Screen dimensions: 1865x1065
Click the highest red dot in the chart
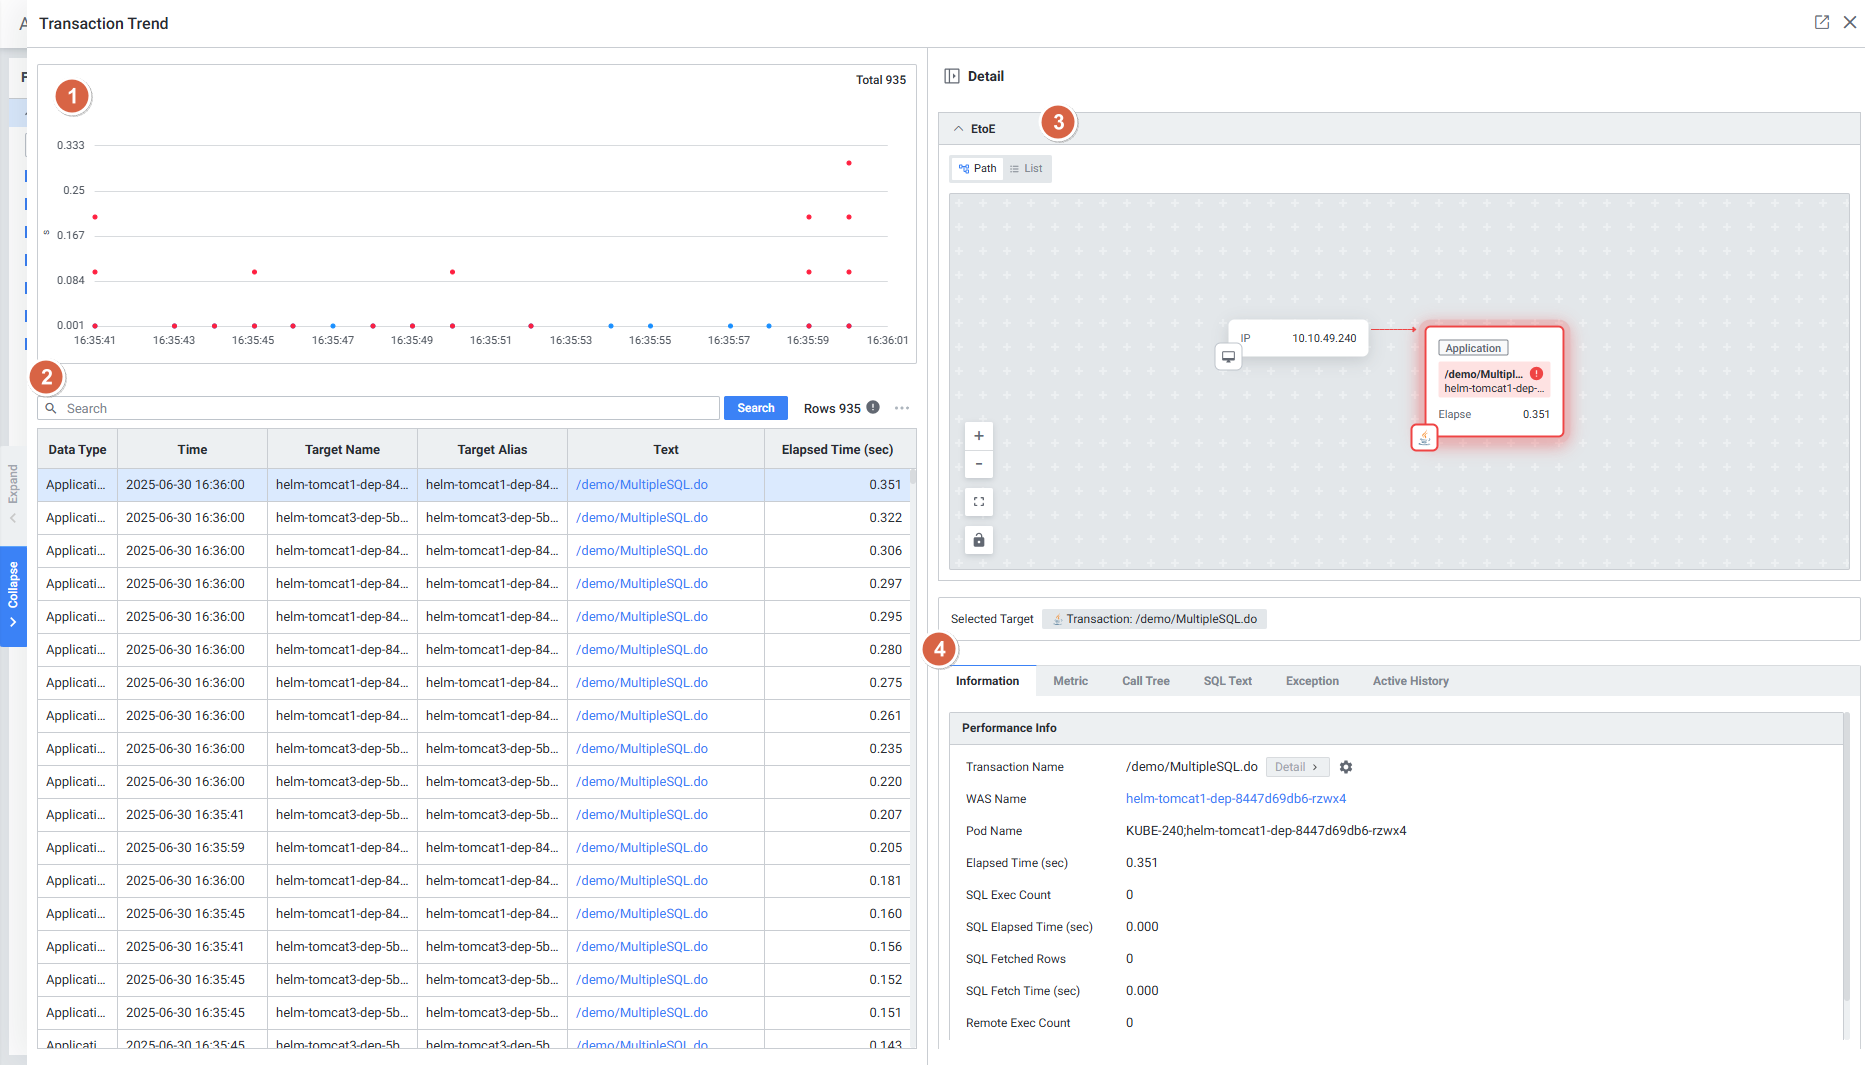click(849, 163)
